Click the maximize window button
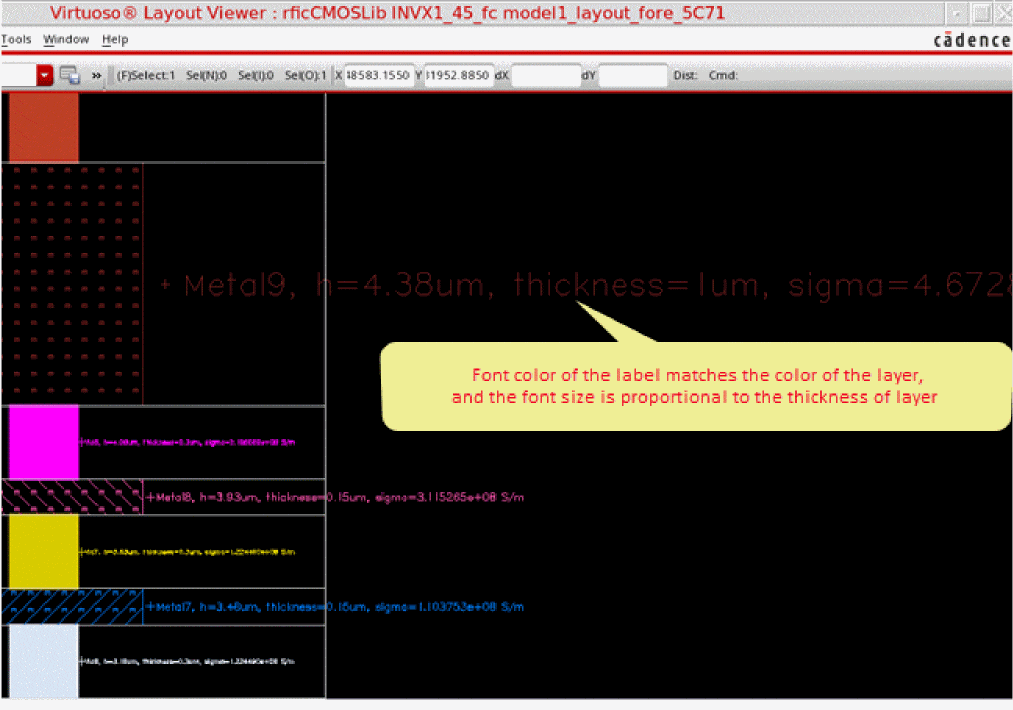 click(981, 13)
